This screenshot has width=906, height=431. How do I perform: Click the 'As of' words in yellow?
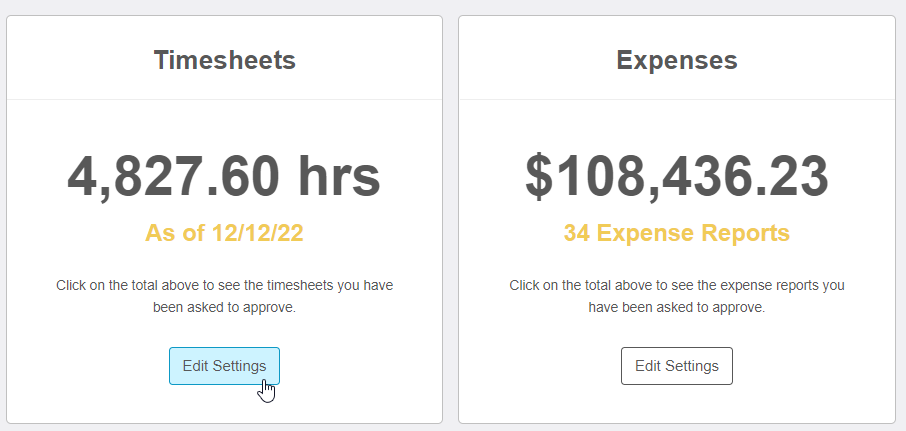174,233
